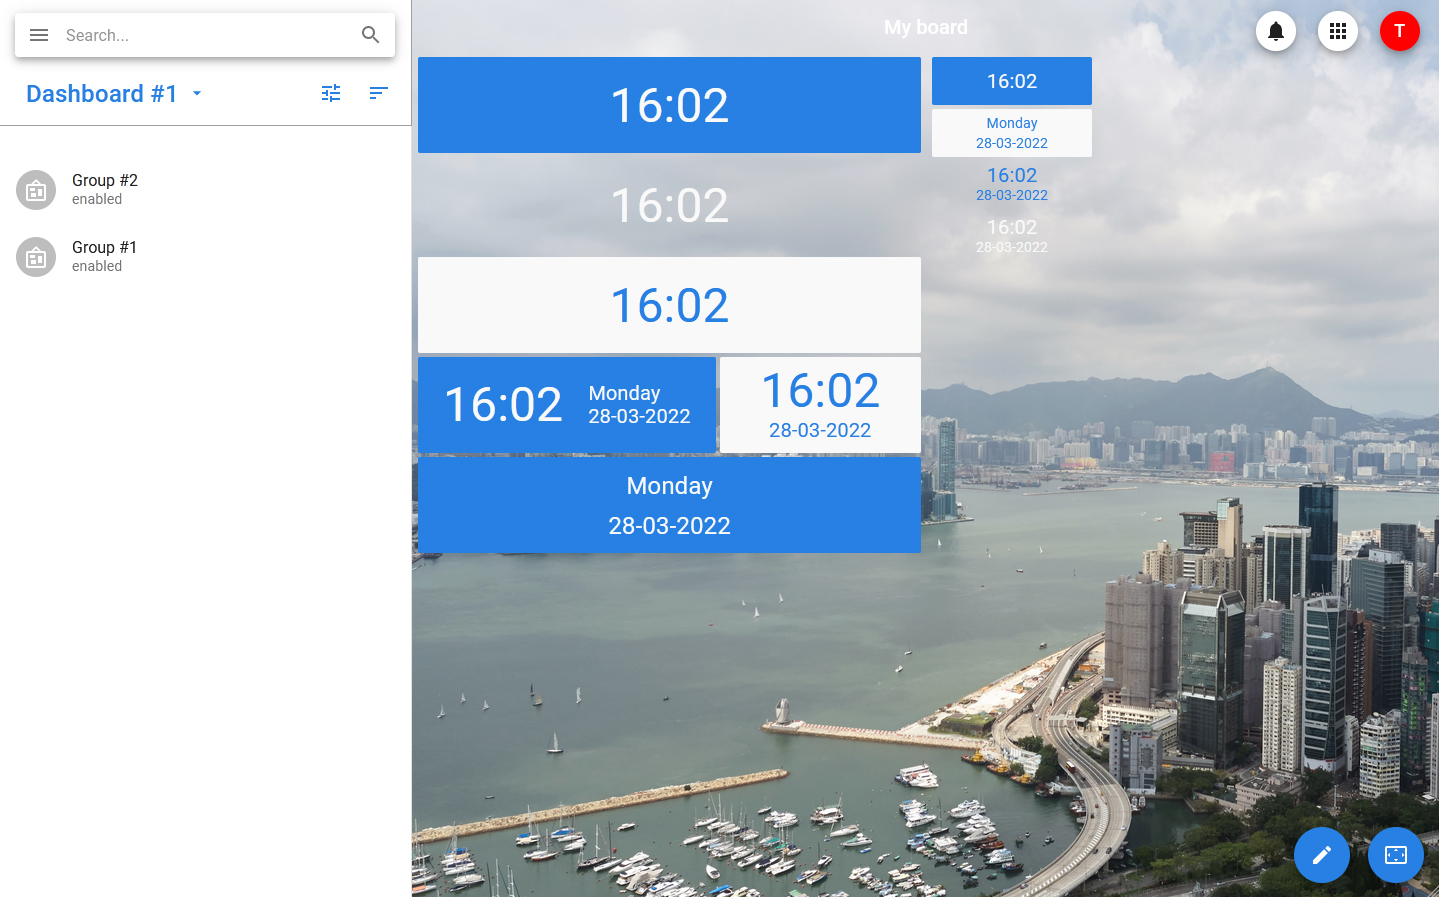Click the My board title
1439x897 pixels.
(x=925, y=27)
